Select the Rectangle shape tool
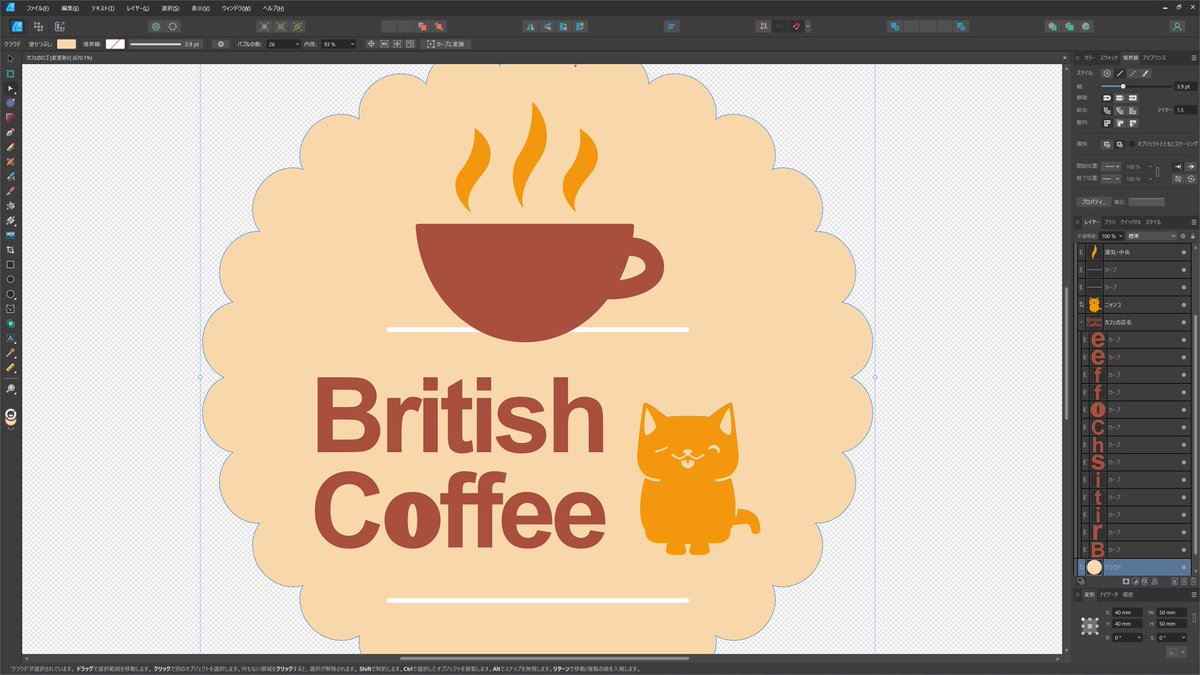Screen dimensions: 1200x675 [11, 264]
